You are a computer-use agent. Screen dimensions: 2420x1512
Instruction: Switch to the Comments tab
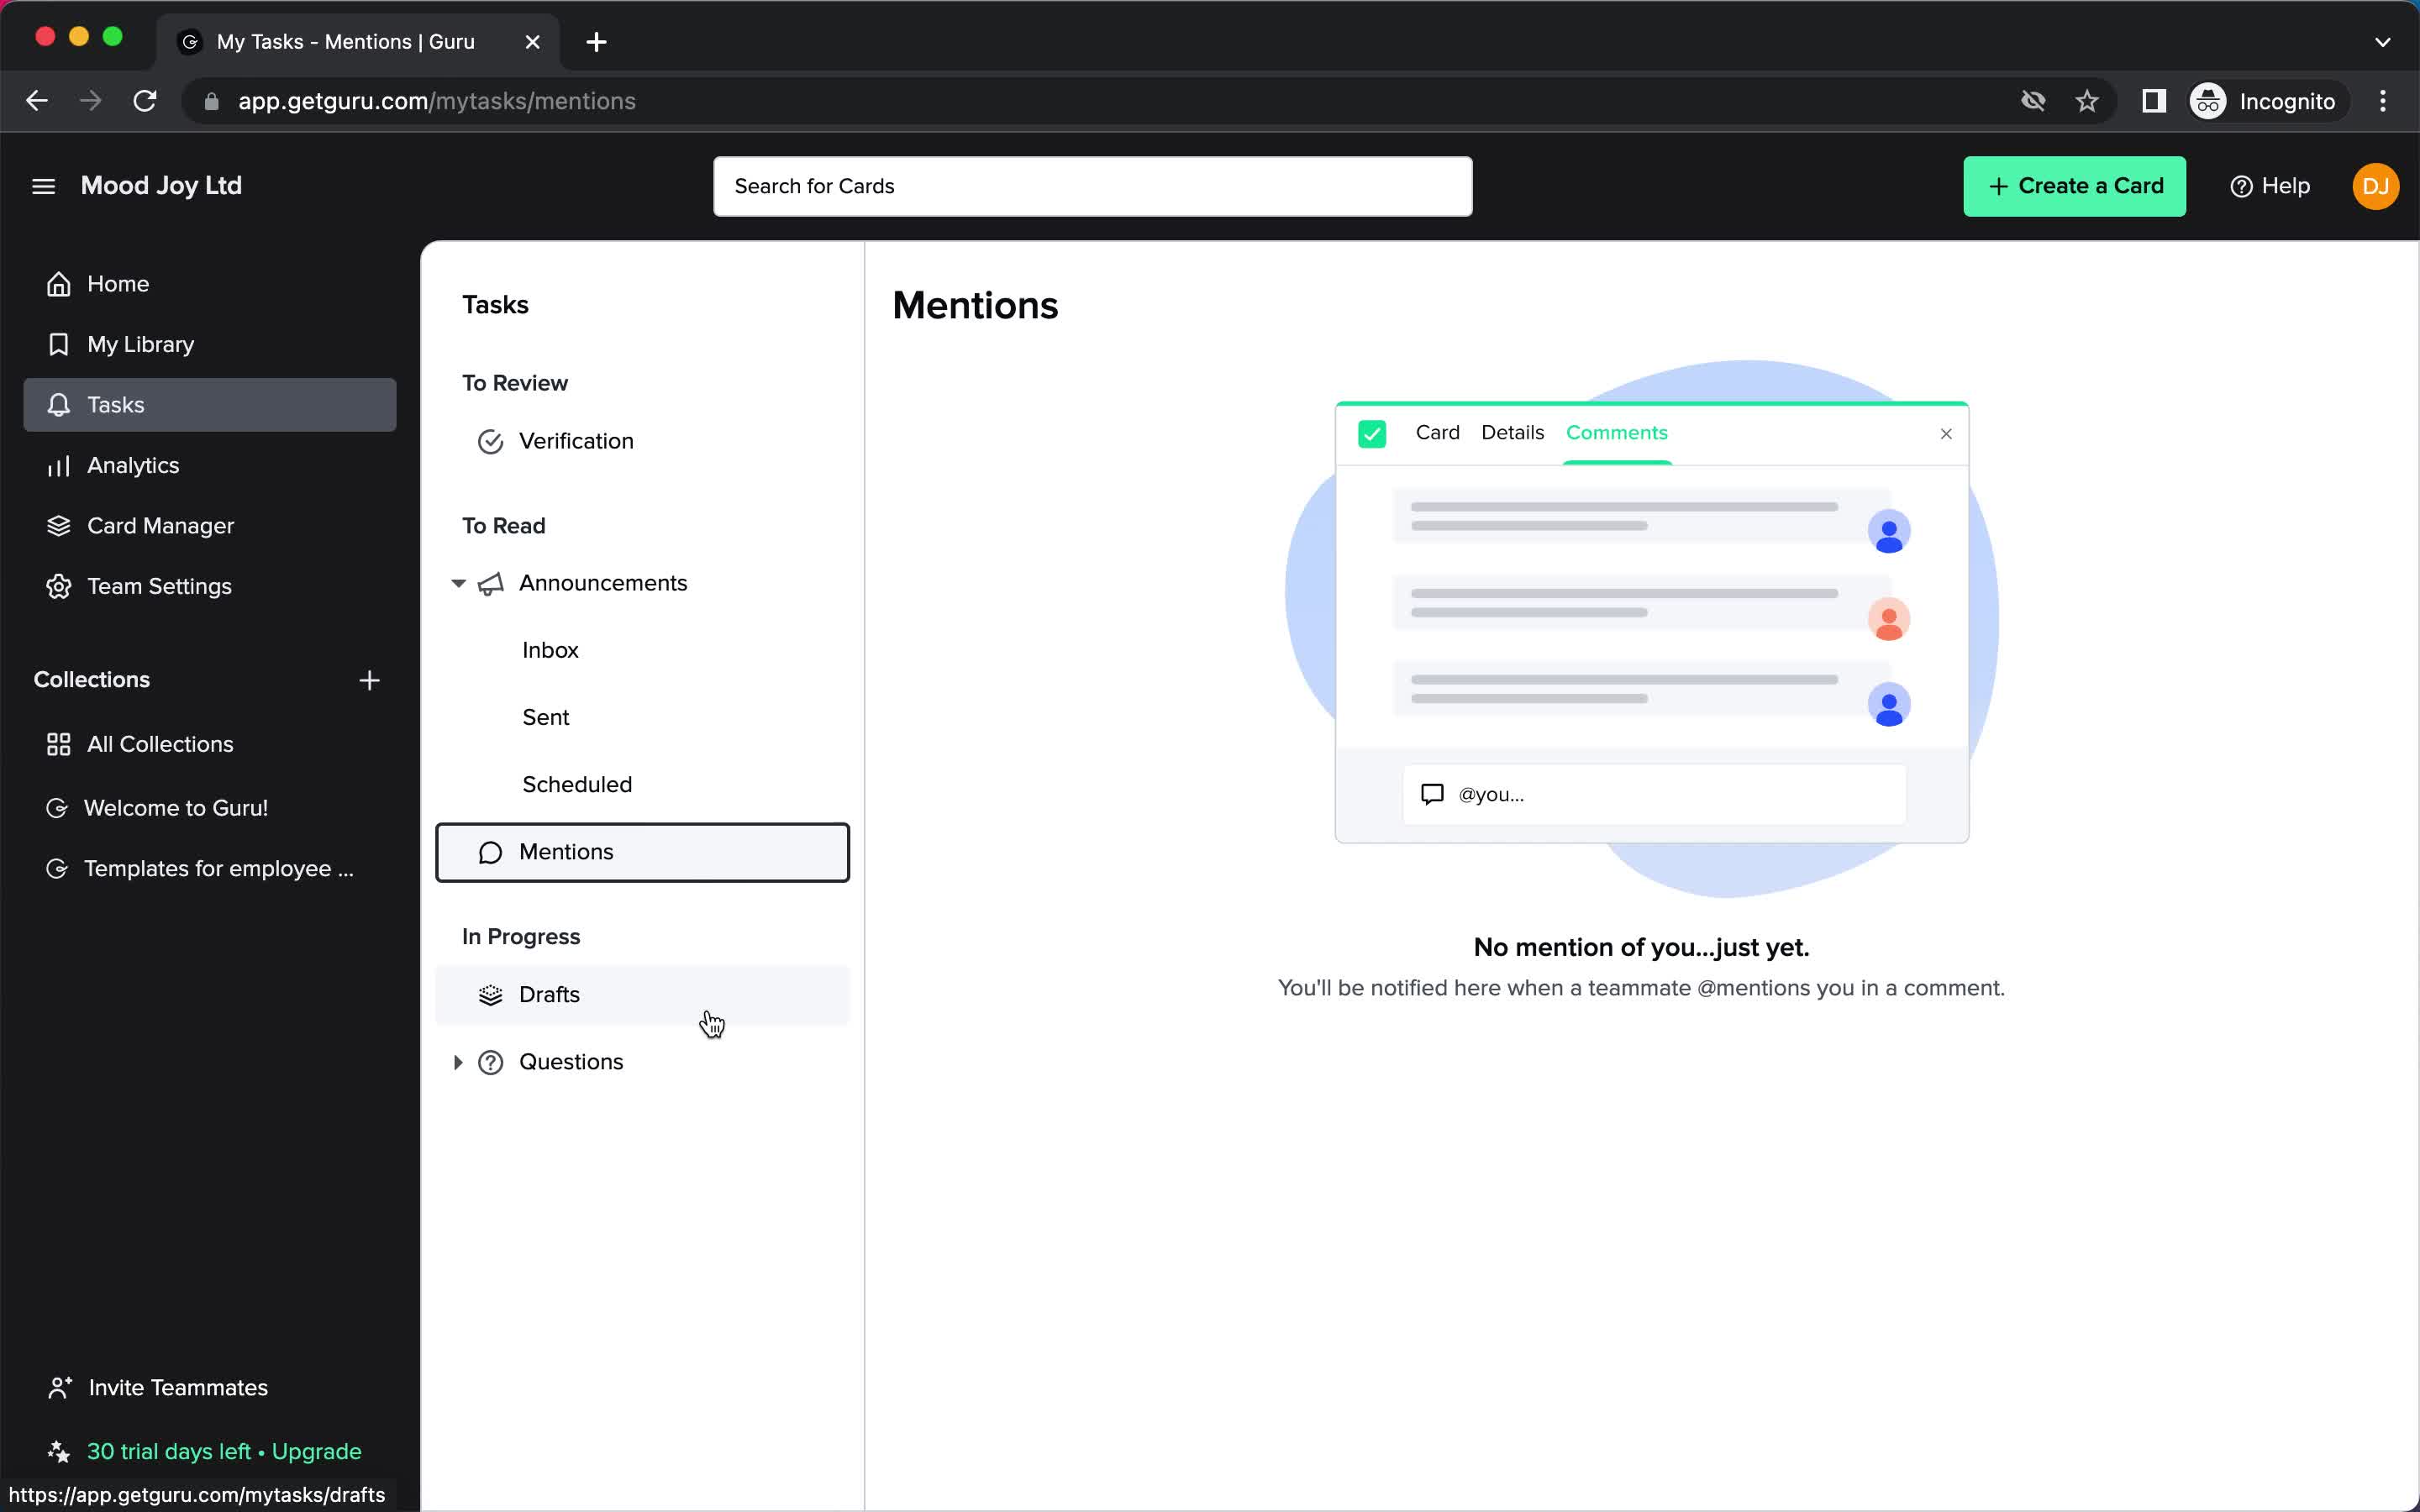[x=1615, y=432]
